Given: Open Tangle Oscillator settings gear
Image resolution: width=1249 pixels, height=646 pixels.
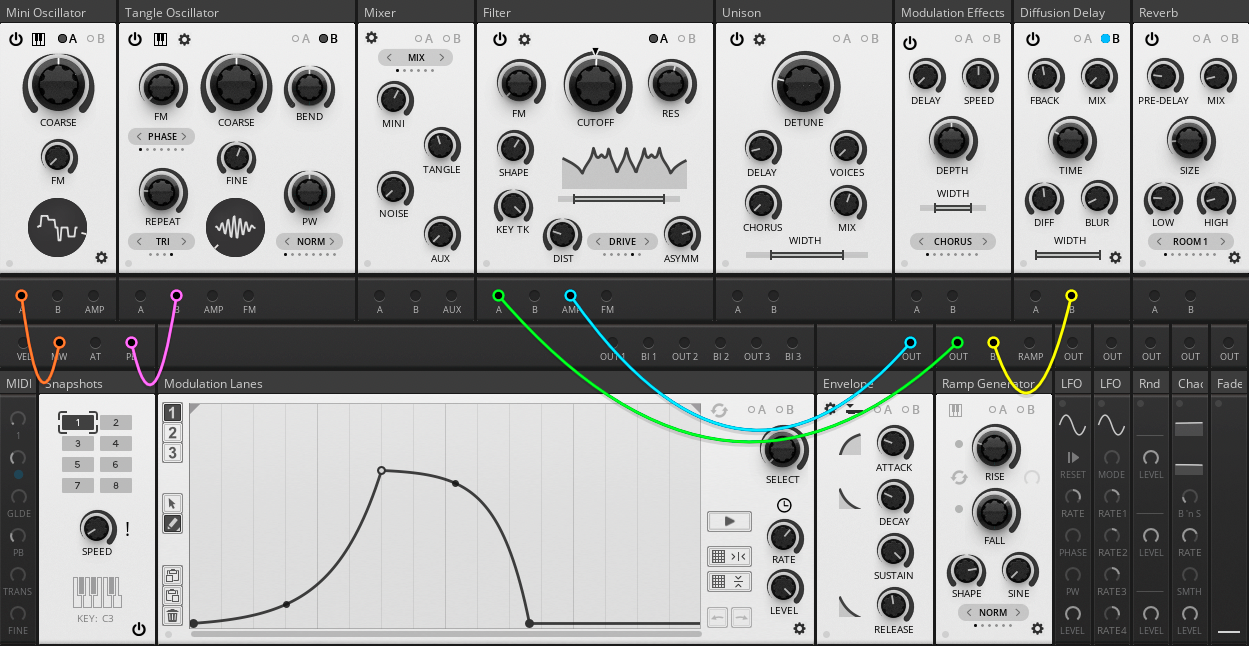Looking at the screenshot, I should (x=185, y=39).
